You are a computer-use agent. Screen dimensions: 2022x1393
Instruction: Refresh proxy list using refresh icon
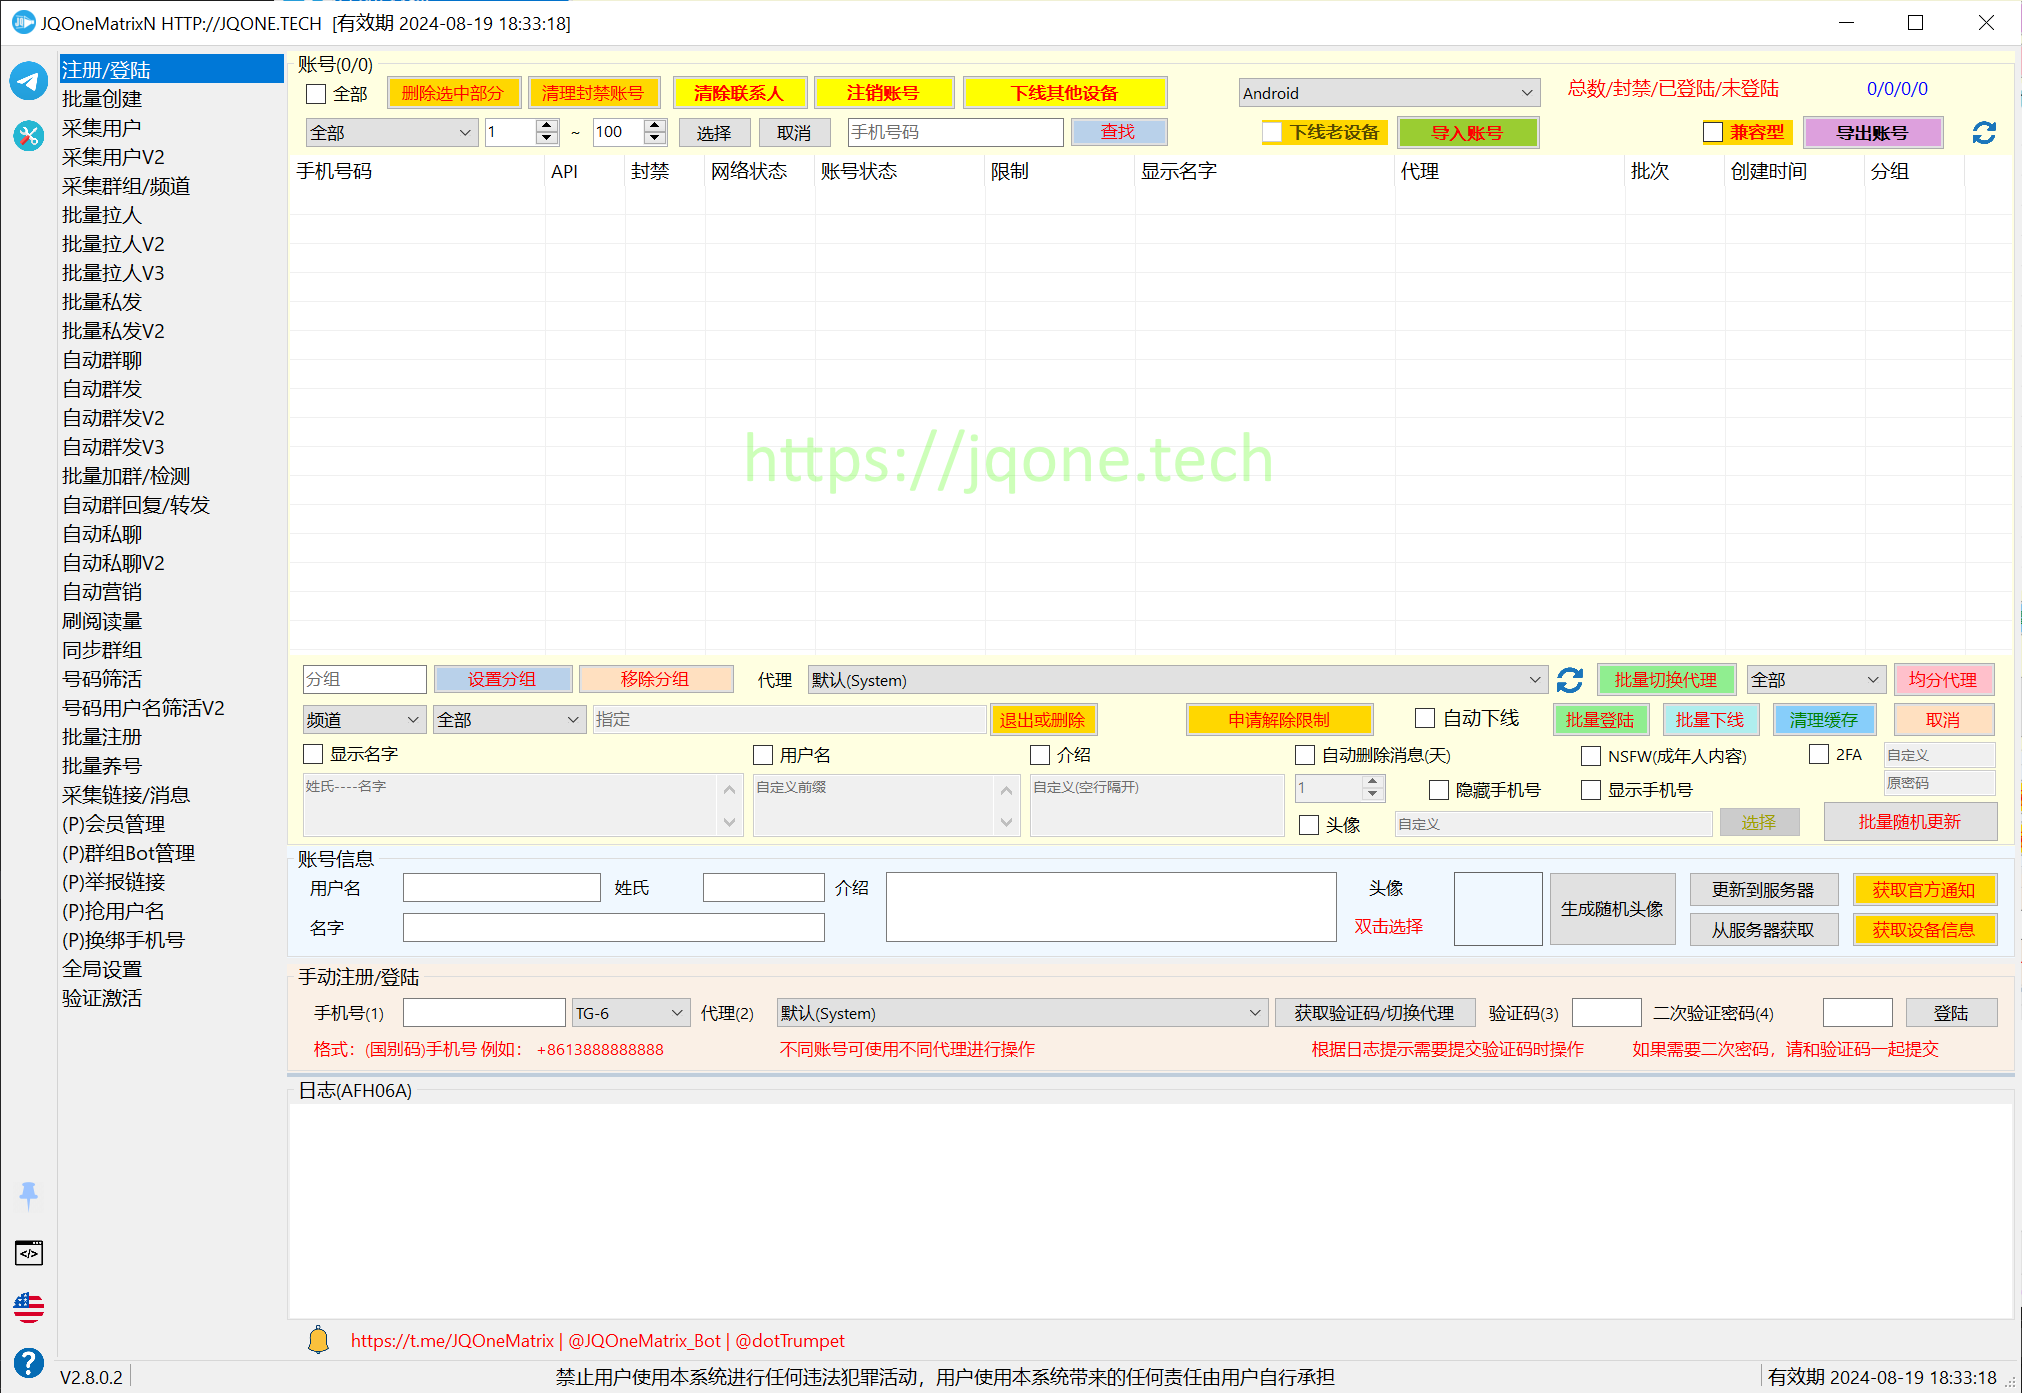click(1570, 680)
